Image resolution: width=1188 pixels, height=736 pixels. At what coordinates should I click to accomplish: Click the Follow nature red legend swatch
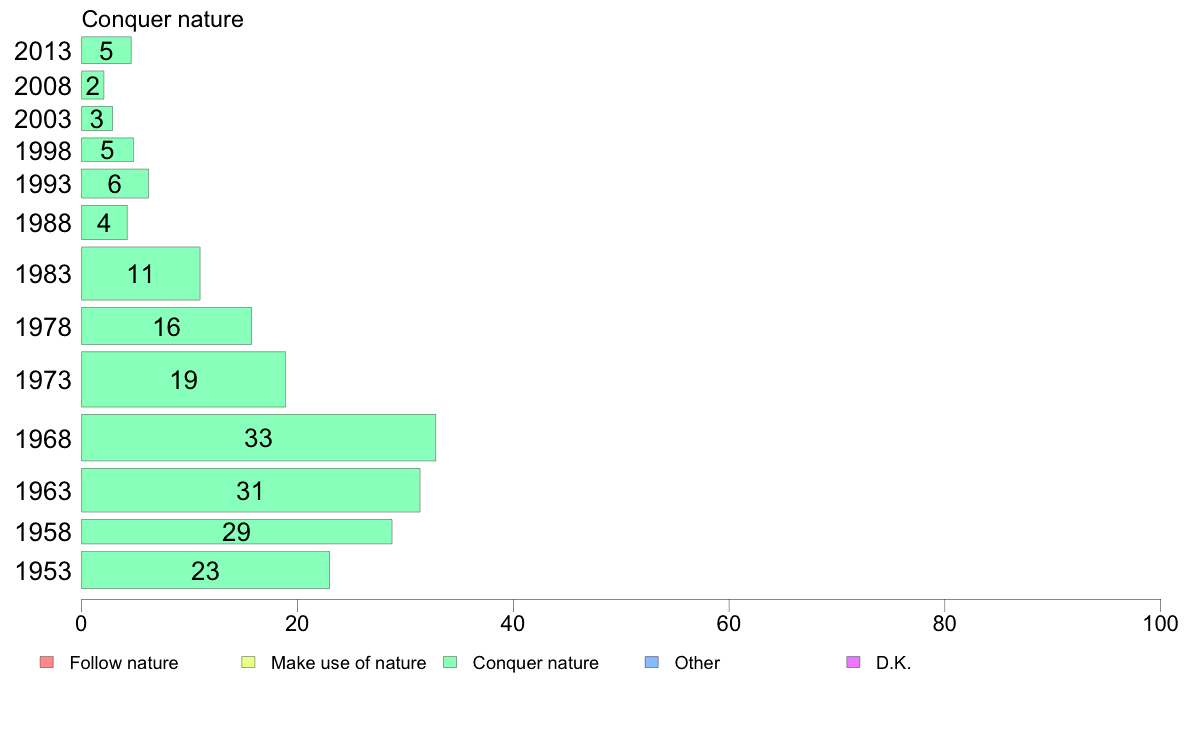pos(46,662)
